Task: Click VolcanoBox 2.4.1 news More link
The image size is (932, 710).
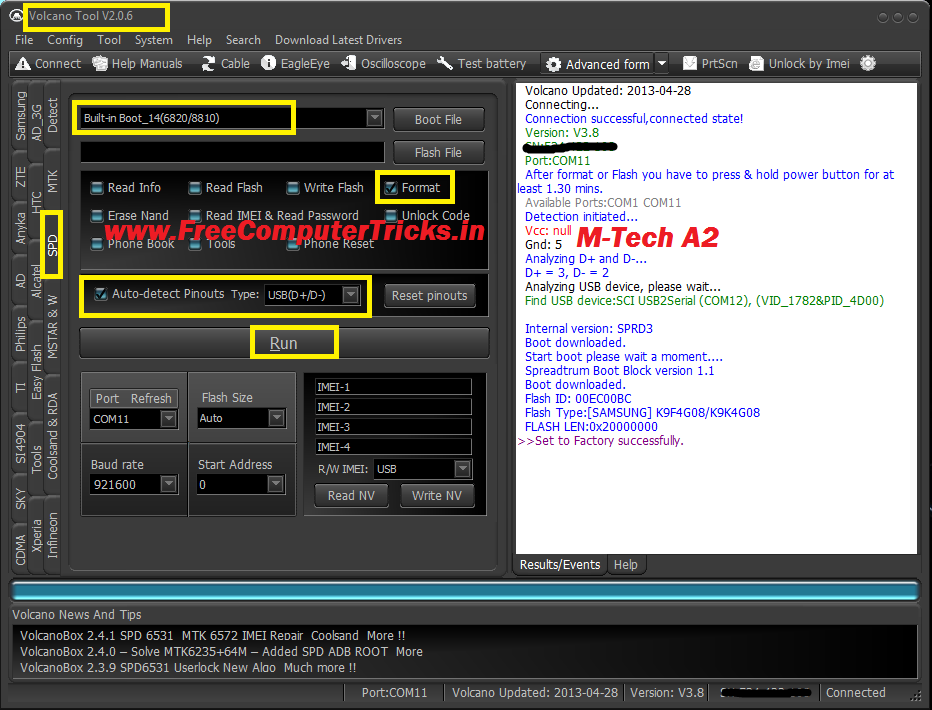Action: [386, 636]
